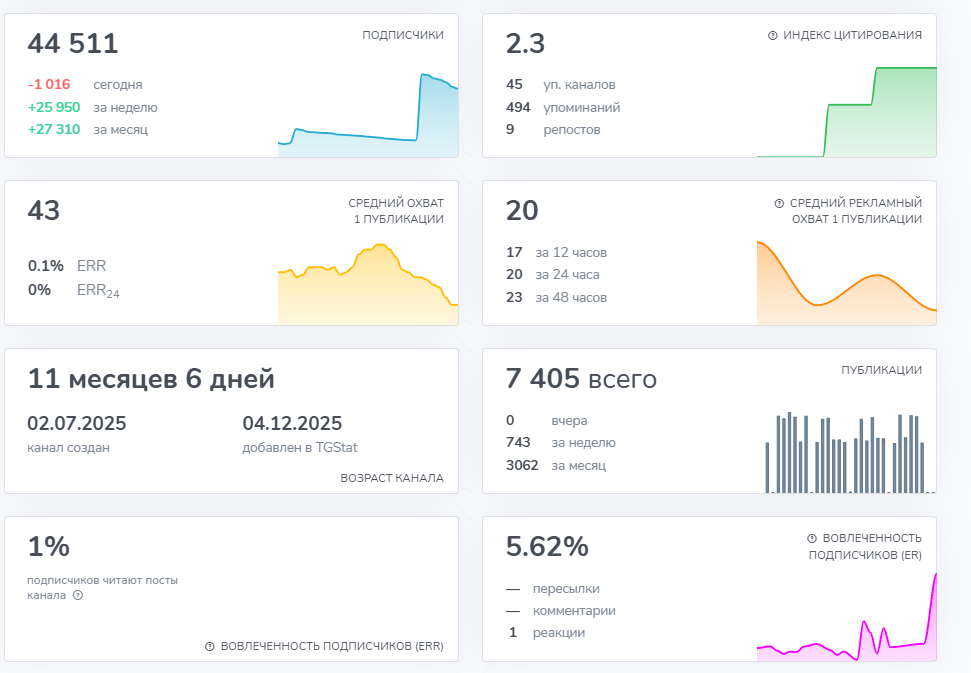971x673 pixels.
Task: Click the green citation index chart
Action: coord(847,112)
